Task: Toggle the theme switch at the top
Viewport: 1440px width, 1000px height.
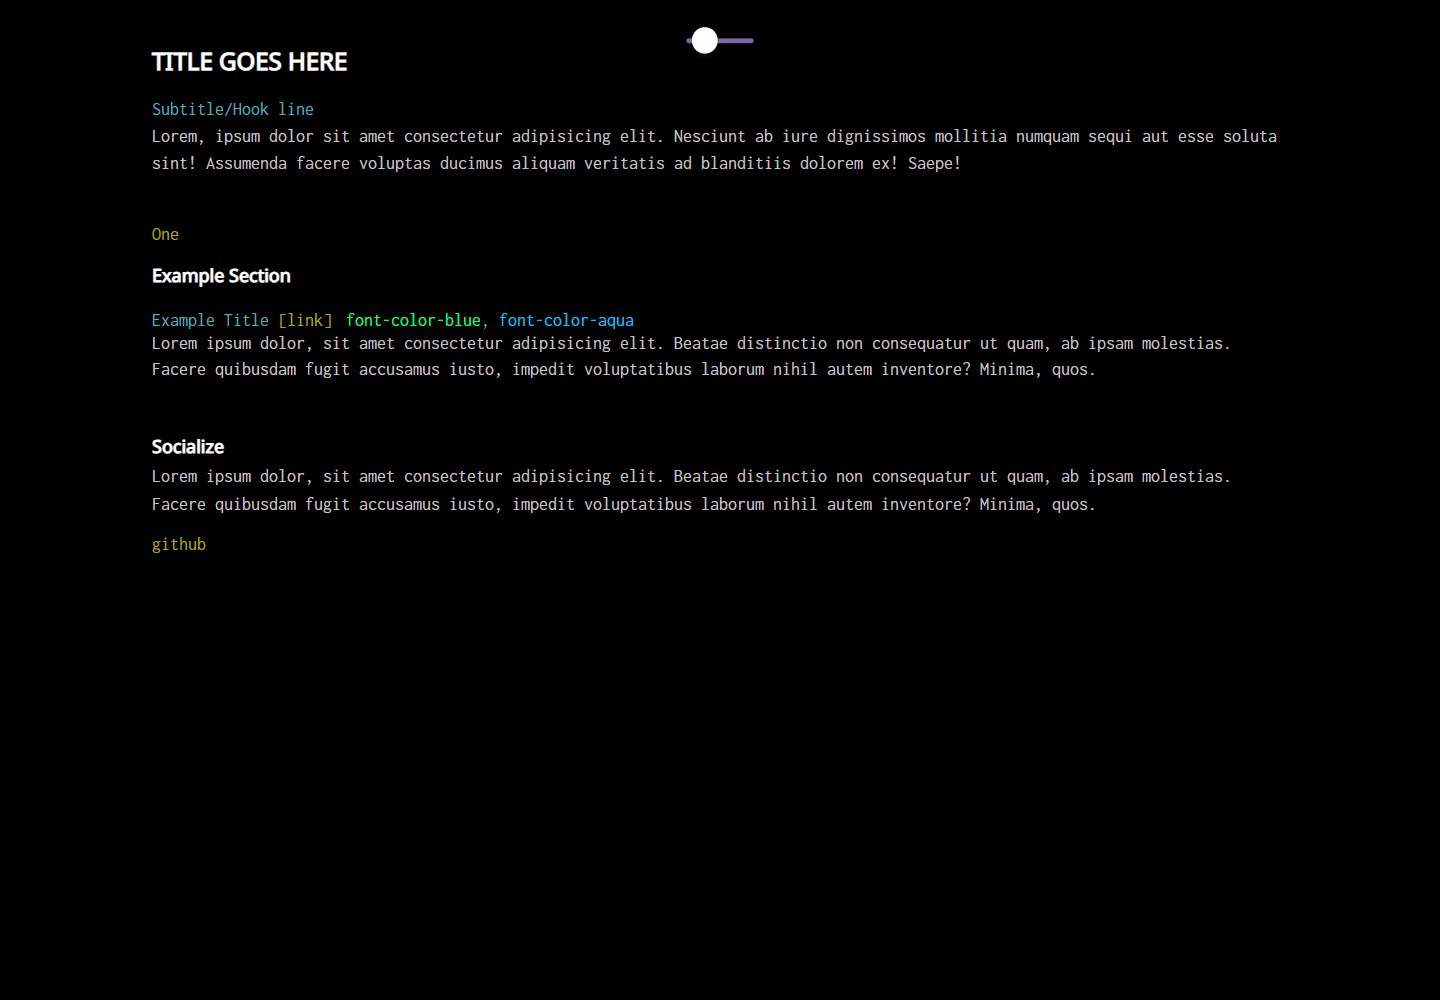Action: pos(720,41)
